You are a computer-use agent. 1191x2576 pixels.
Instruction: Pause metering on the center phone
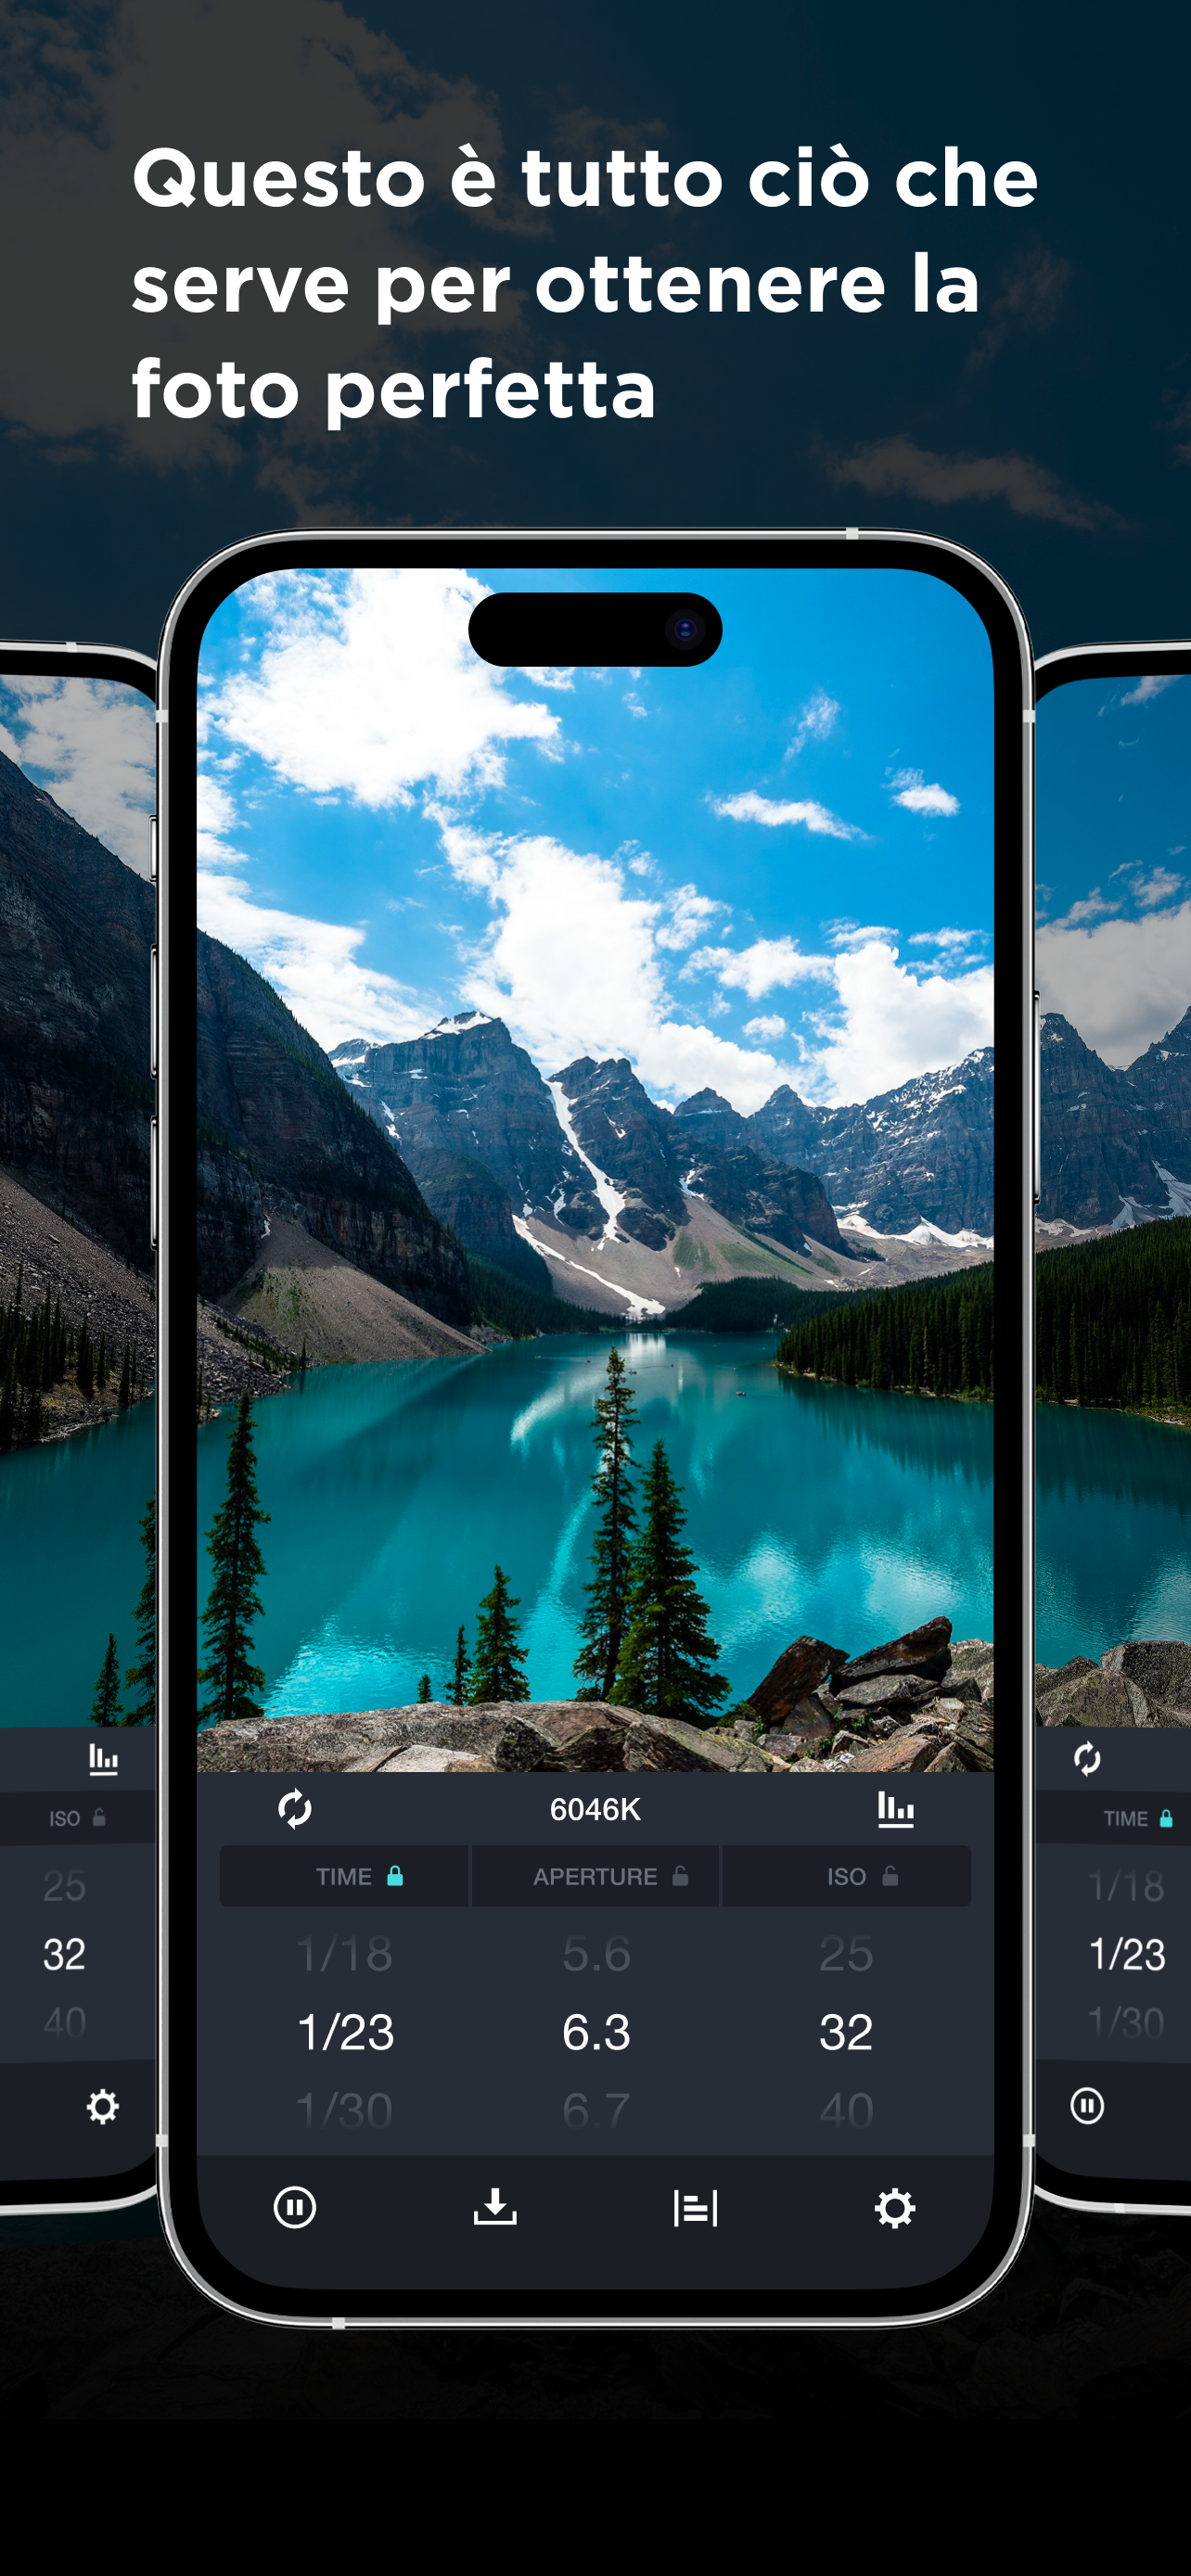coord(295,2207)
